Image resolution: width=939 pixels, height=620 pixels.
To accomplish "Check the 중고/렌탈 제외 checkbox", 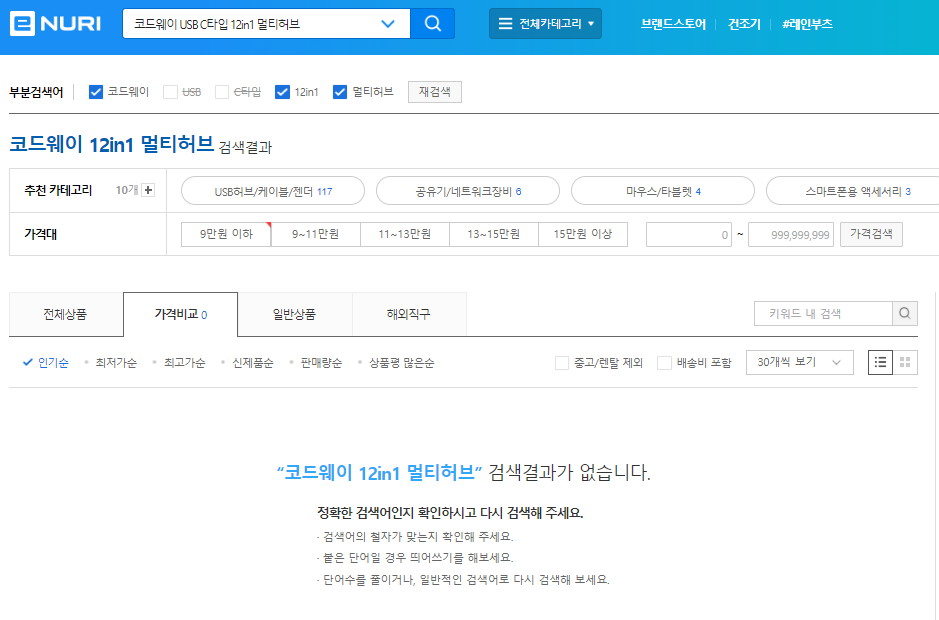I will [x=562, y=363].
